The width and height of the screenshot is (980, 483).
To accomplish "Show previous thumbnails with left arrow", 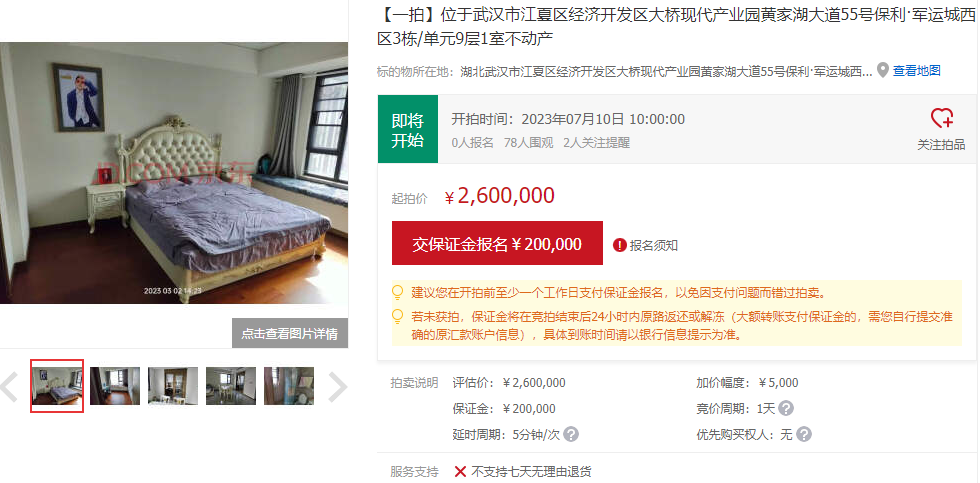I will coord(9,387).
